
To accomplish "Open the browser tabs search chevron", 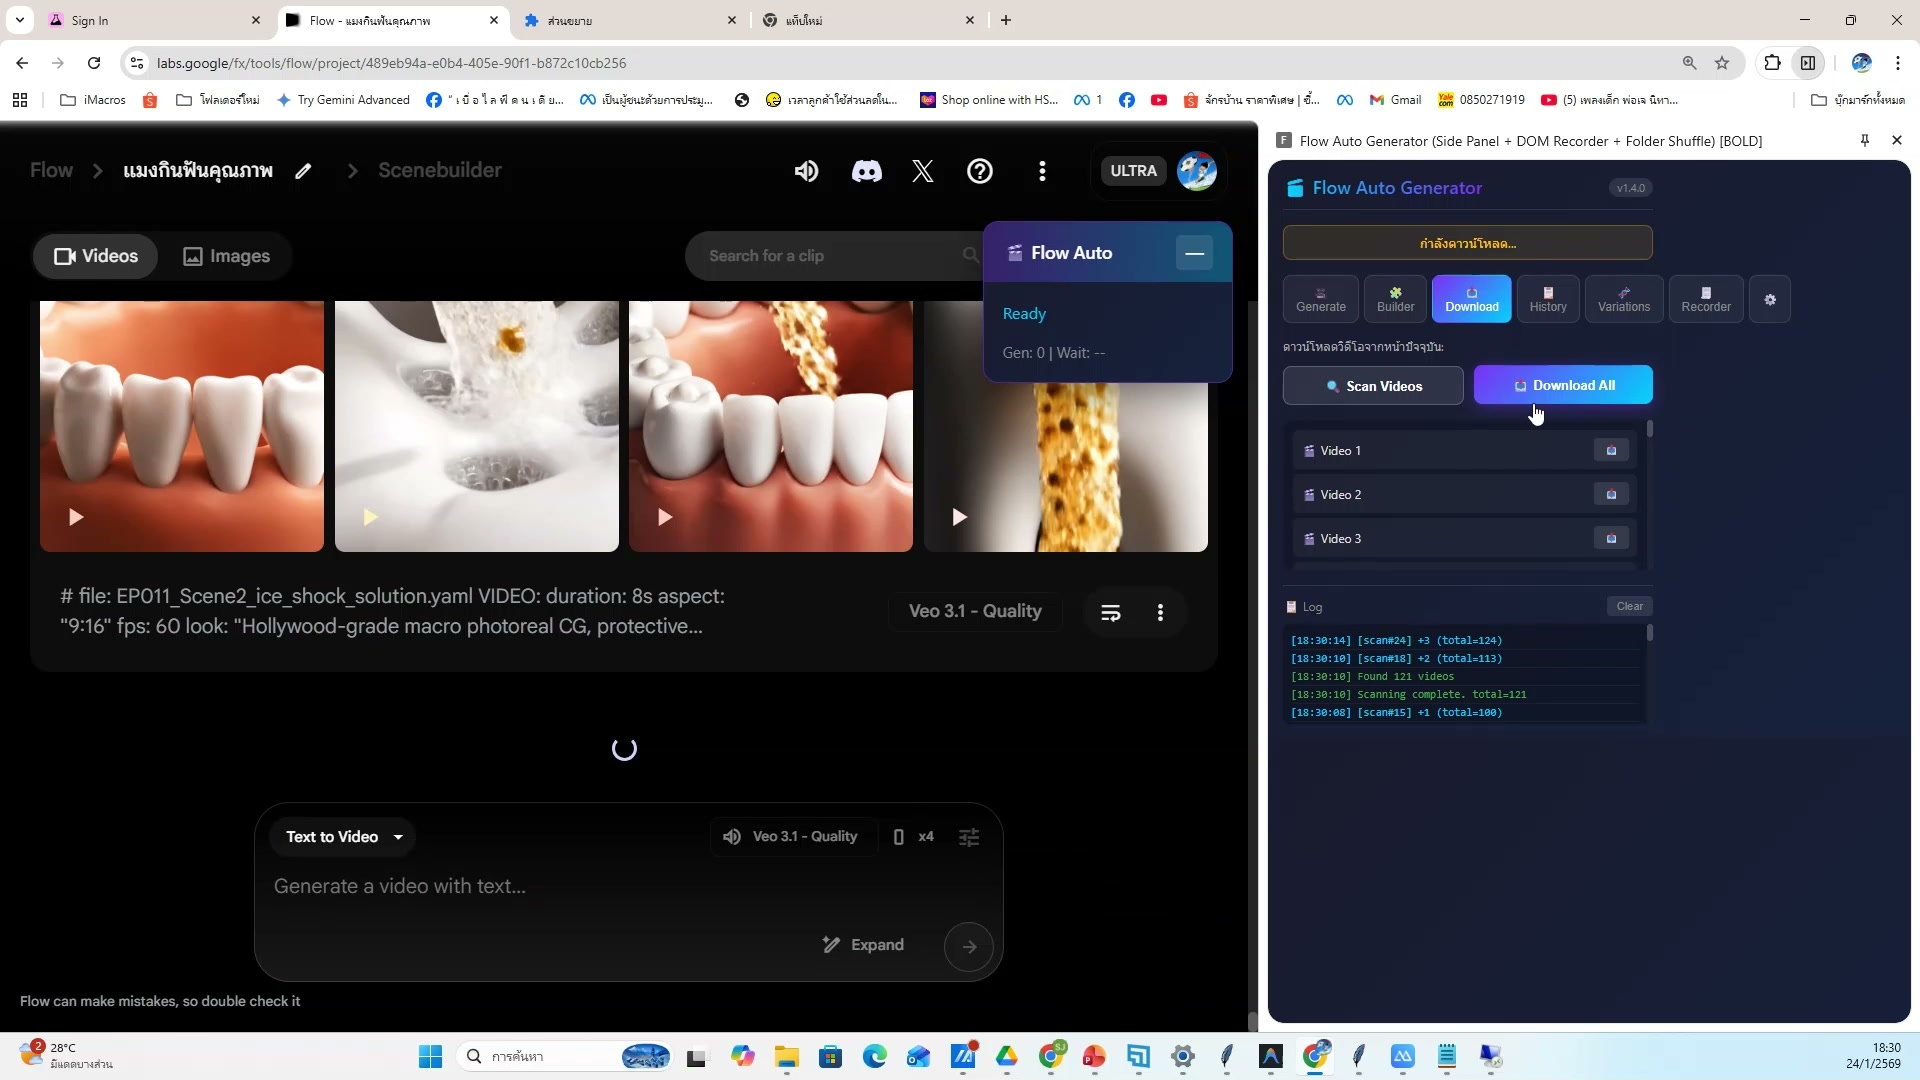I will 19,20.
